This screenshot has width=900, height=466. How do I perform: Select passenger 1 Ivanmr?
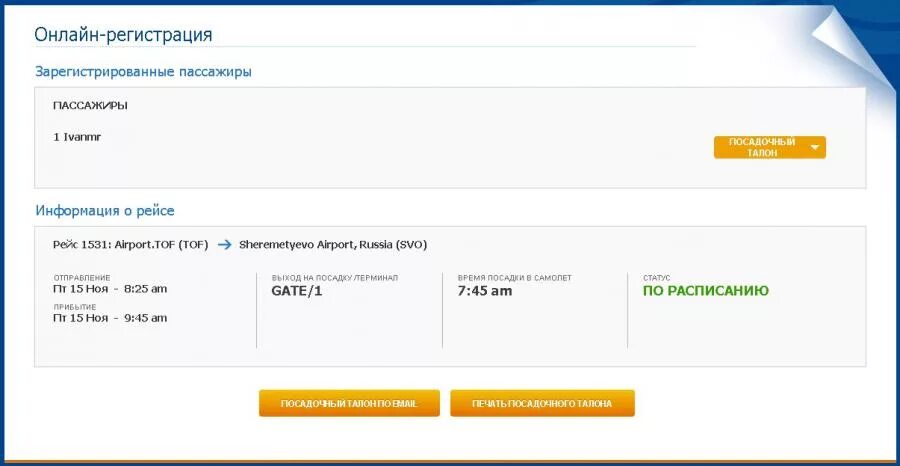[77, 138]
